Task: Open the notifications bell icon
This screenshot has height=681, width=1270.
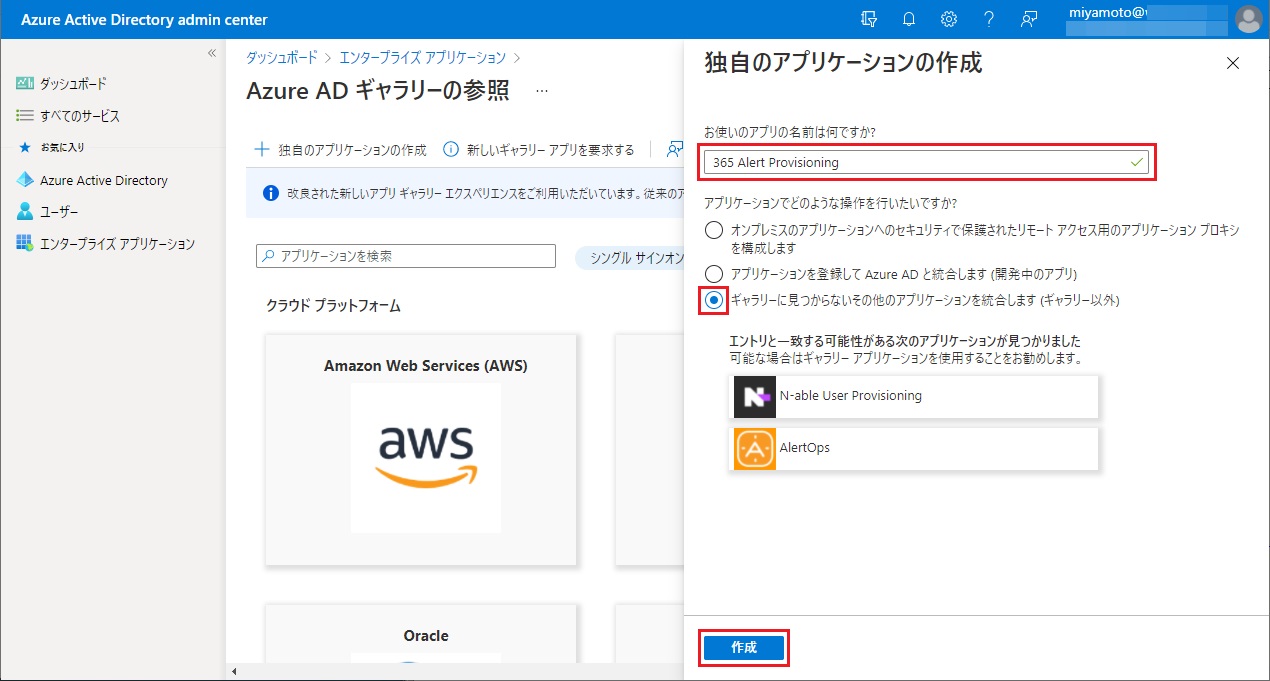Action: point(909,19)
